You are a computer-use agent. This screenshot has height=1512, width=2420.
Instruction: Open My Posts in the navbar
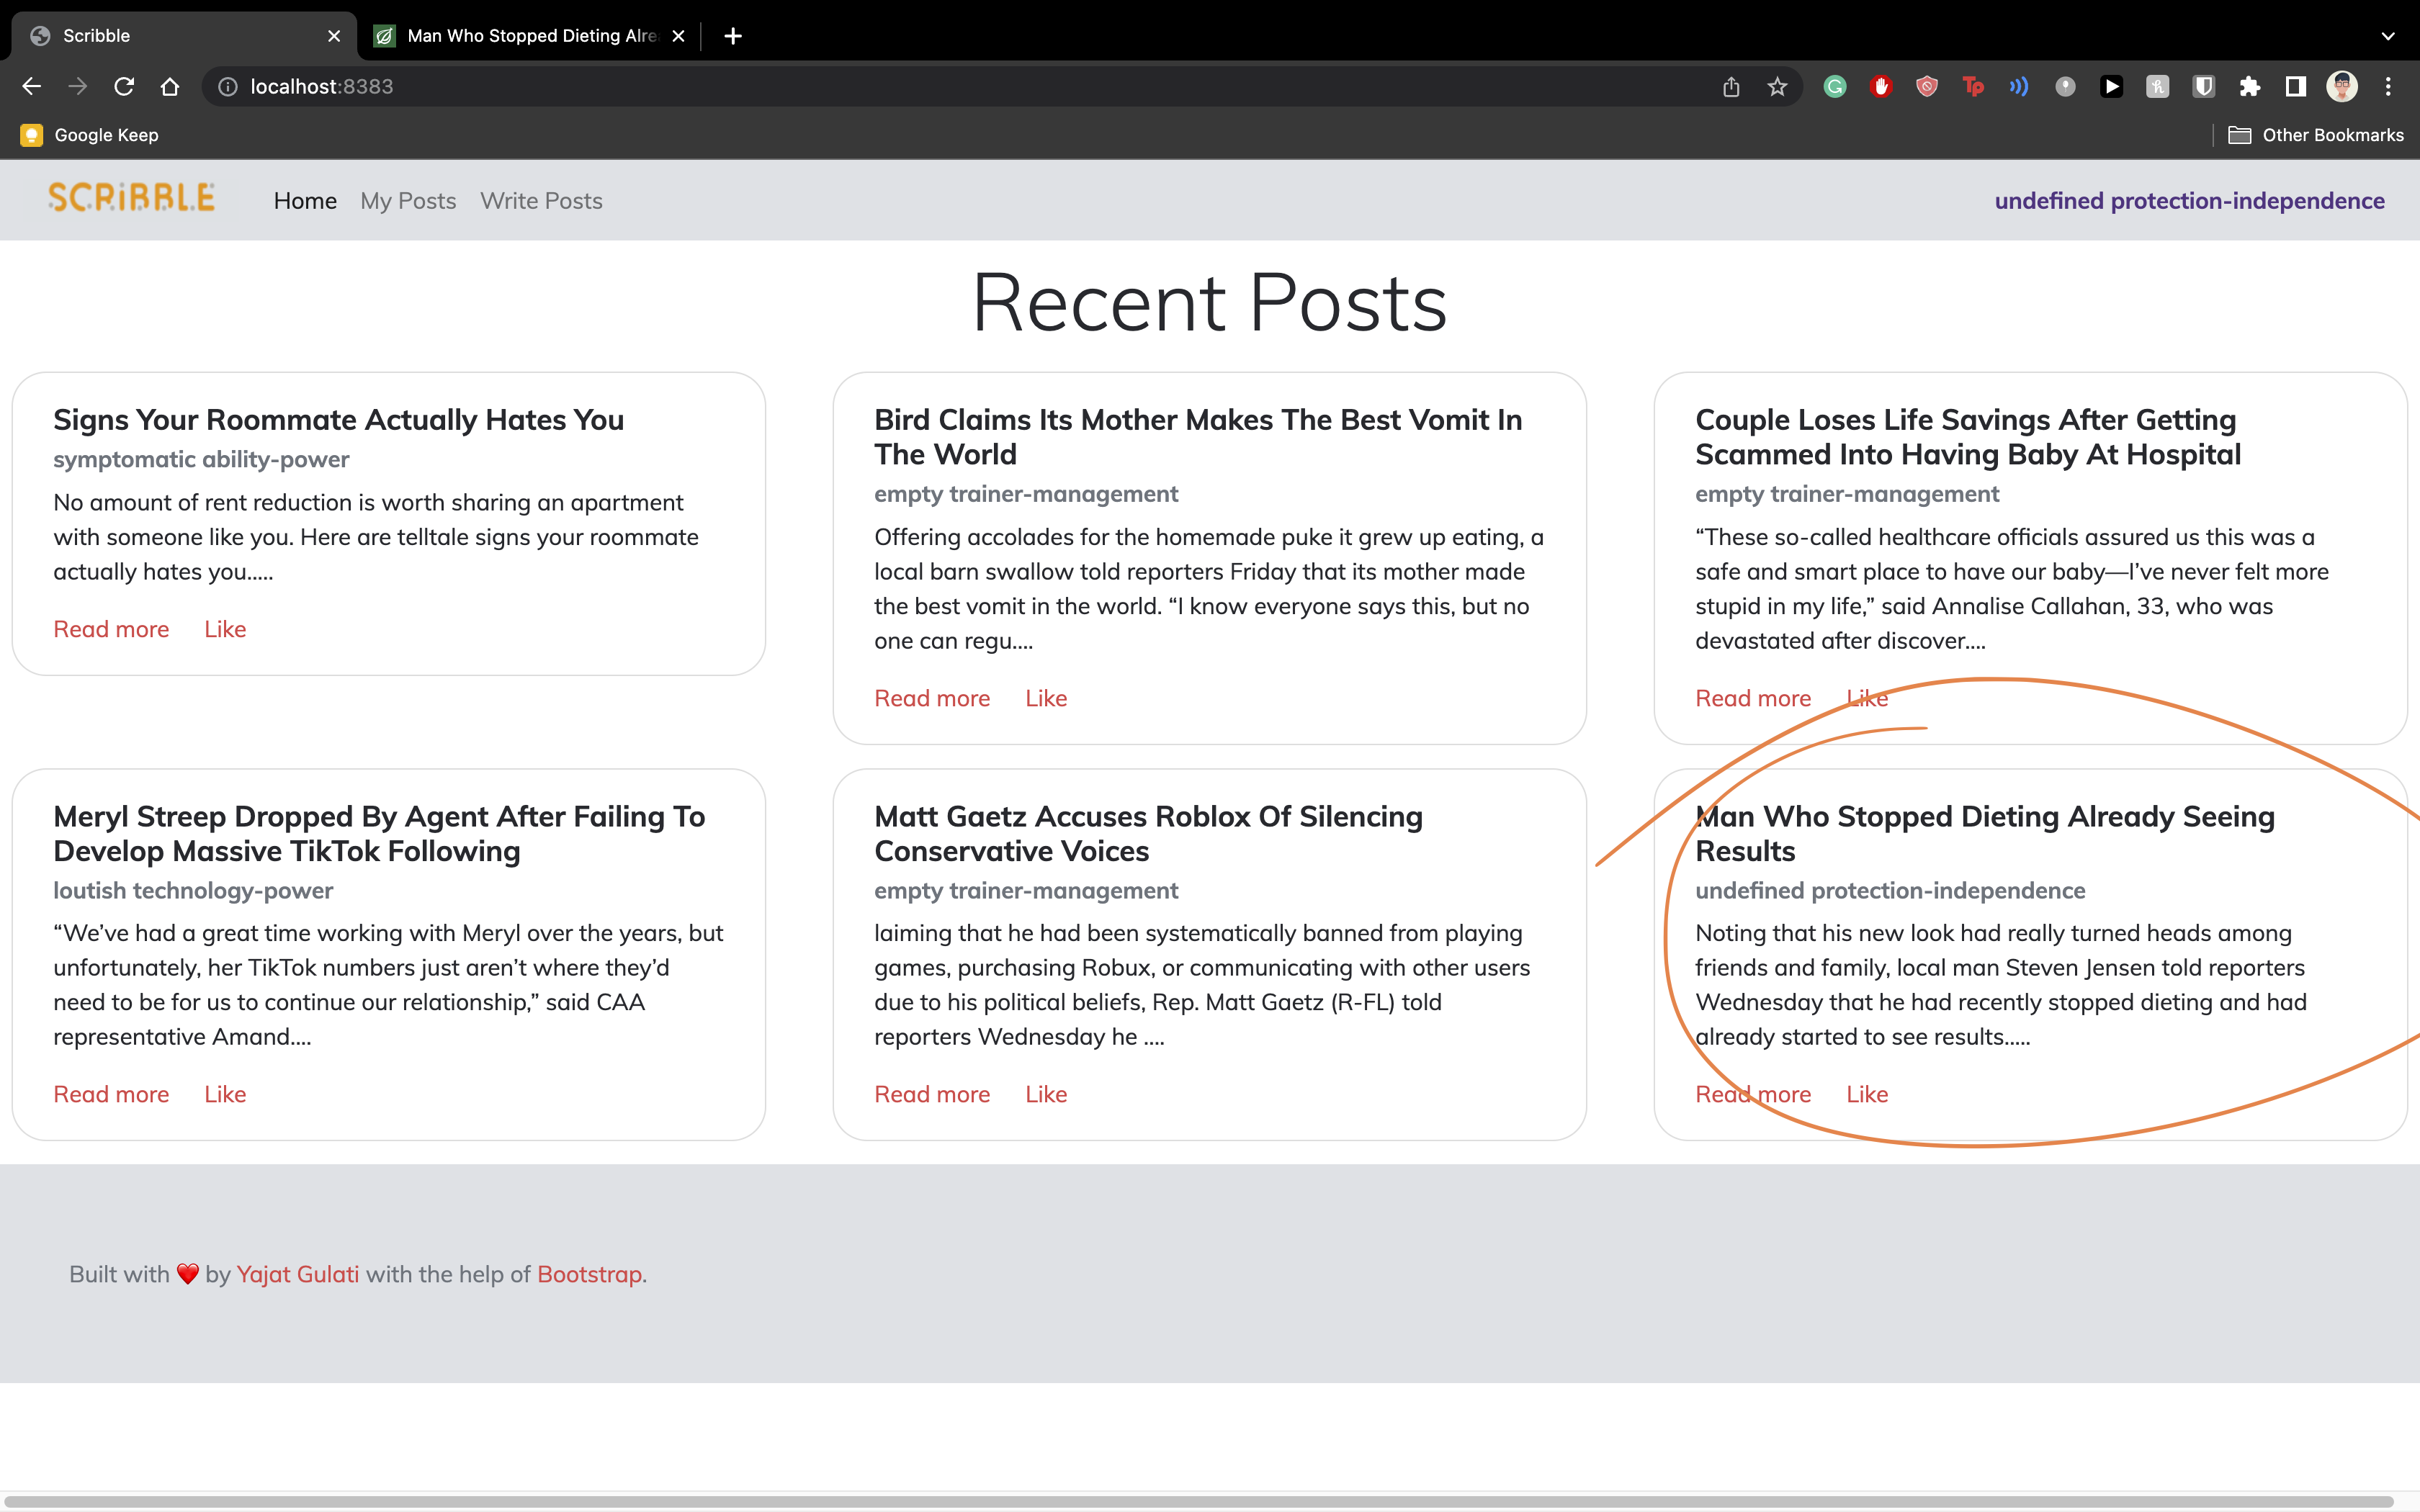[408, 201]
